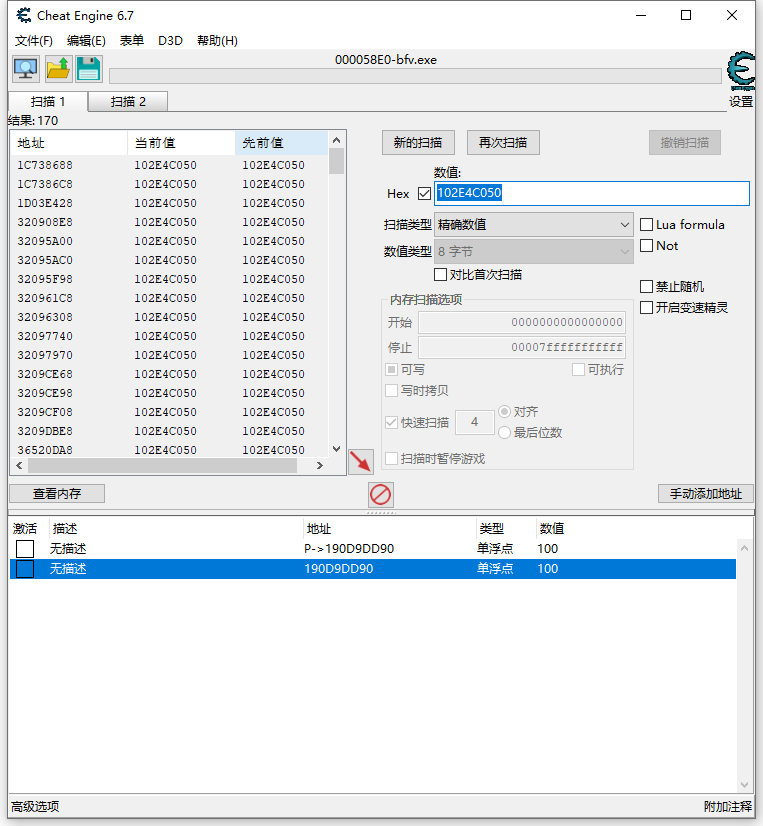The width and height of the screenshot is (763, 826).
Task: Select result address 1C7386C8
Action: point(45,184)
